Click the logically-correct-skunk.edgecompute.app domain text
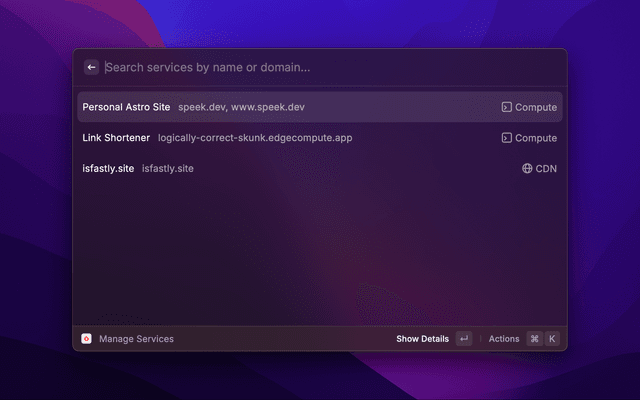Viewport: 640px width, 400px height. click(255, 138)
